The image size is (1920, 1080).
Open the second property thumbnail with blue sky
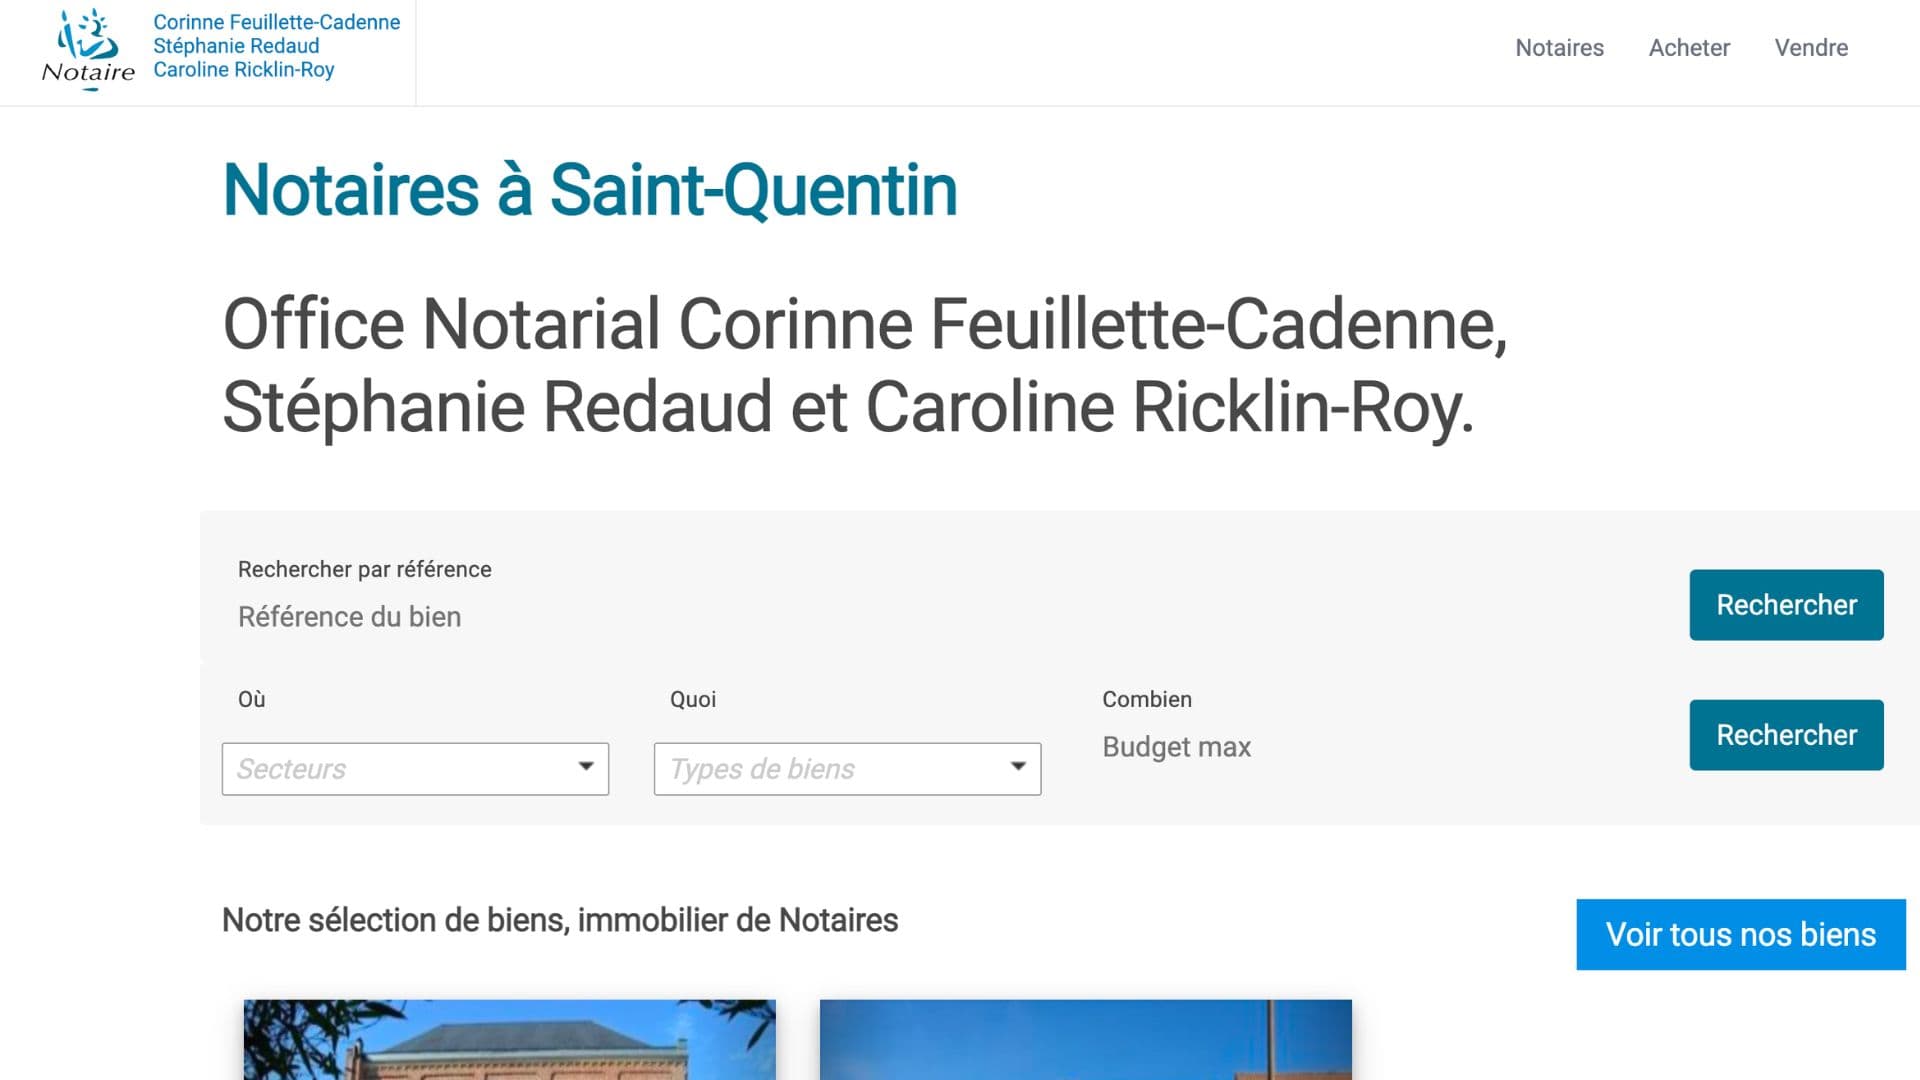click(x=1086, y=1040)
